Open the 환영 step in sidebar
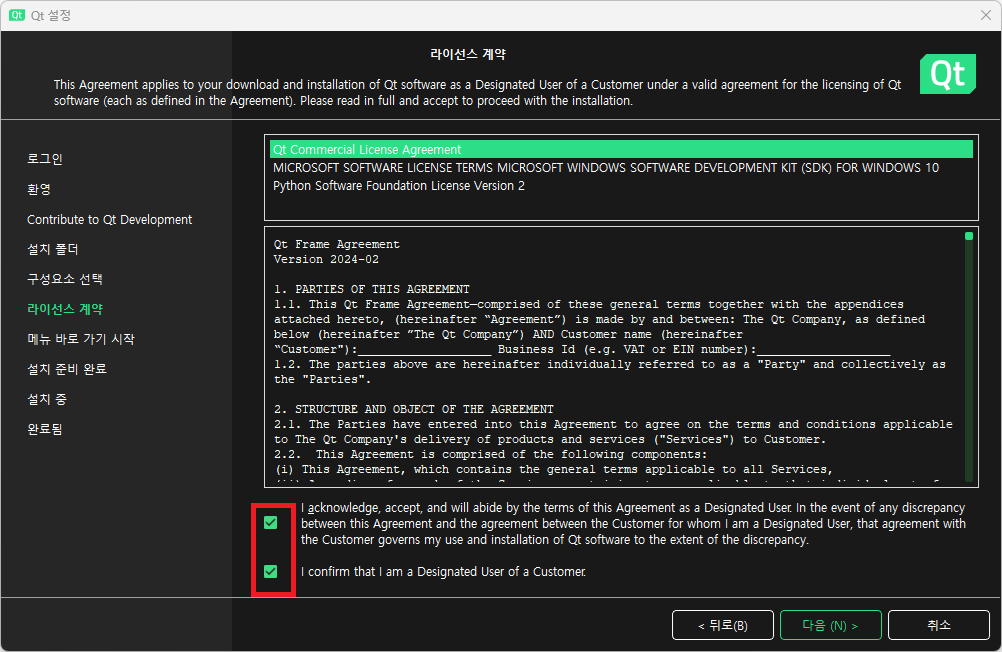 tap(39, 189)
